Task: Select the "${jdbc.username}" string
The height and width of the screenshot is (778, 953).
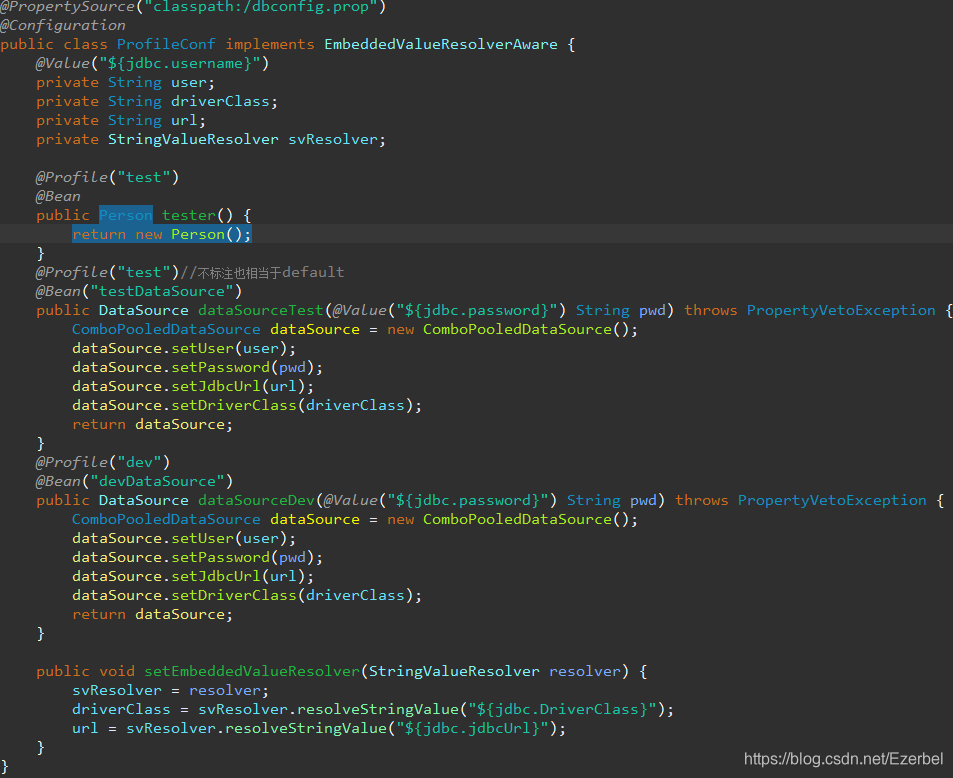Action: click(x=179, y=63)
